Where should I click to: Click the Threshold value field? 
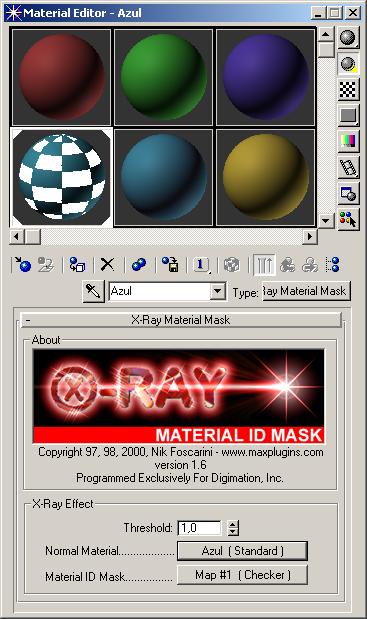click(x=199, y=528)
